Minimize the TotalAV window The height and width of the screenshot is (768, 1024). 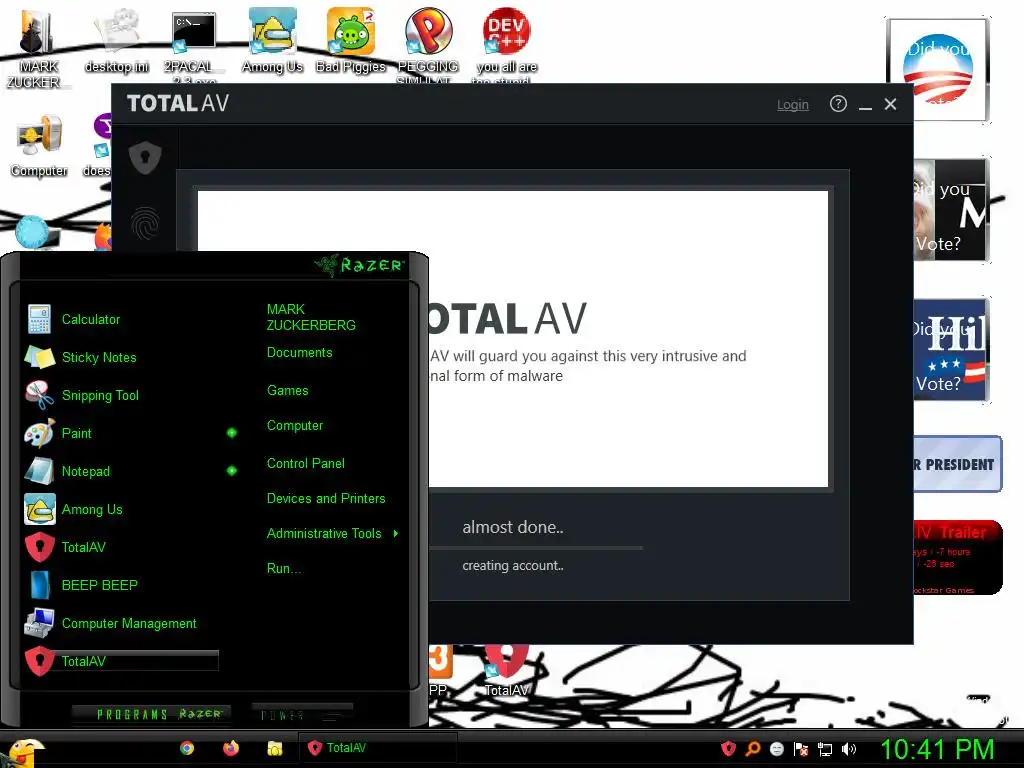point(865,105)
